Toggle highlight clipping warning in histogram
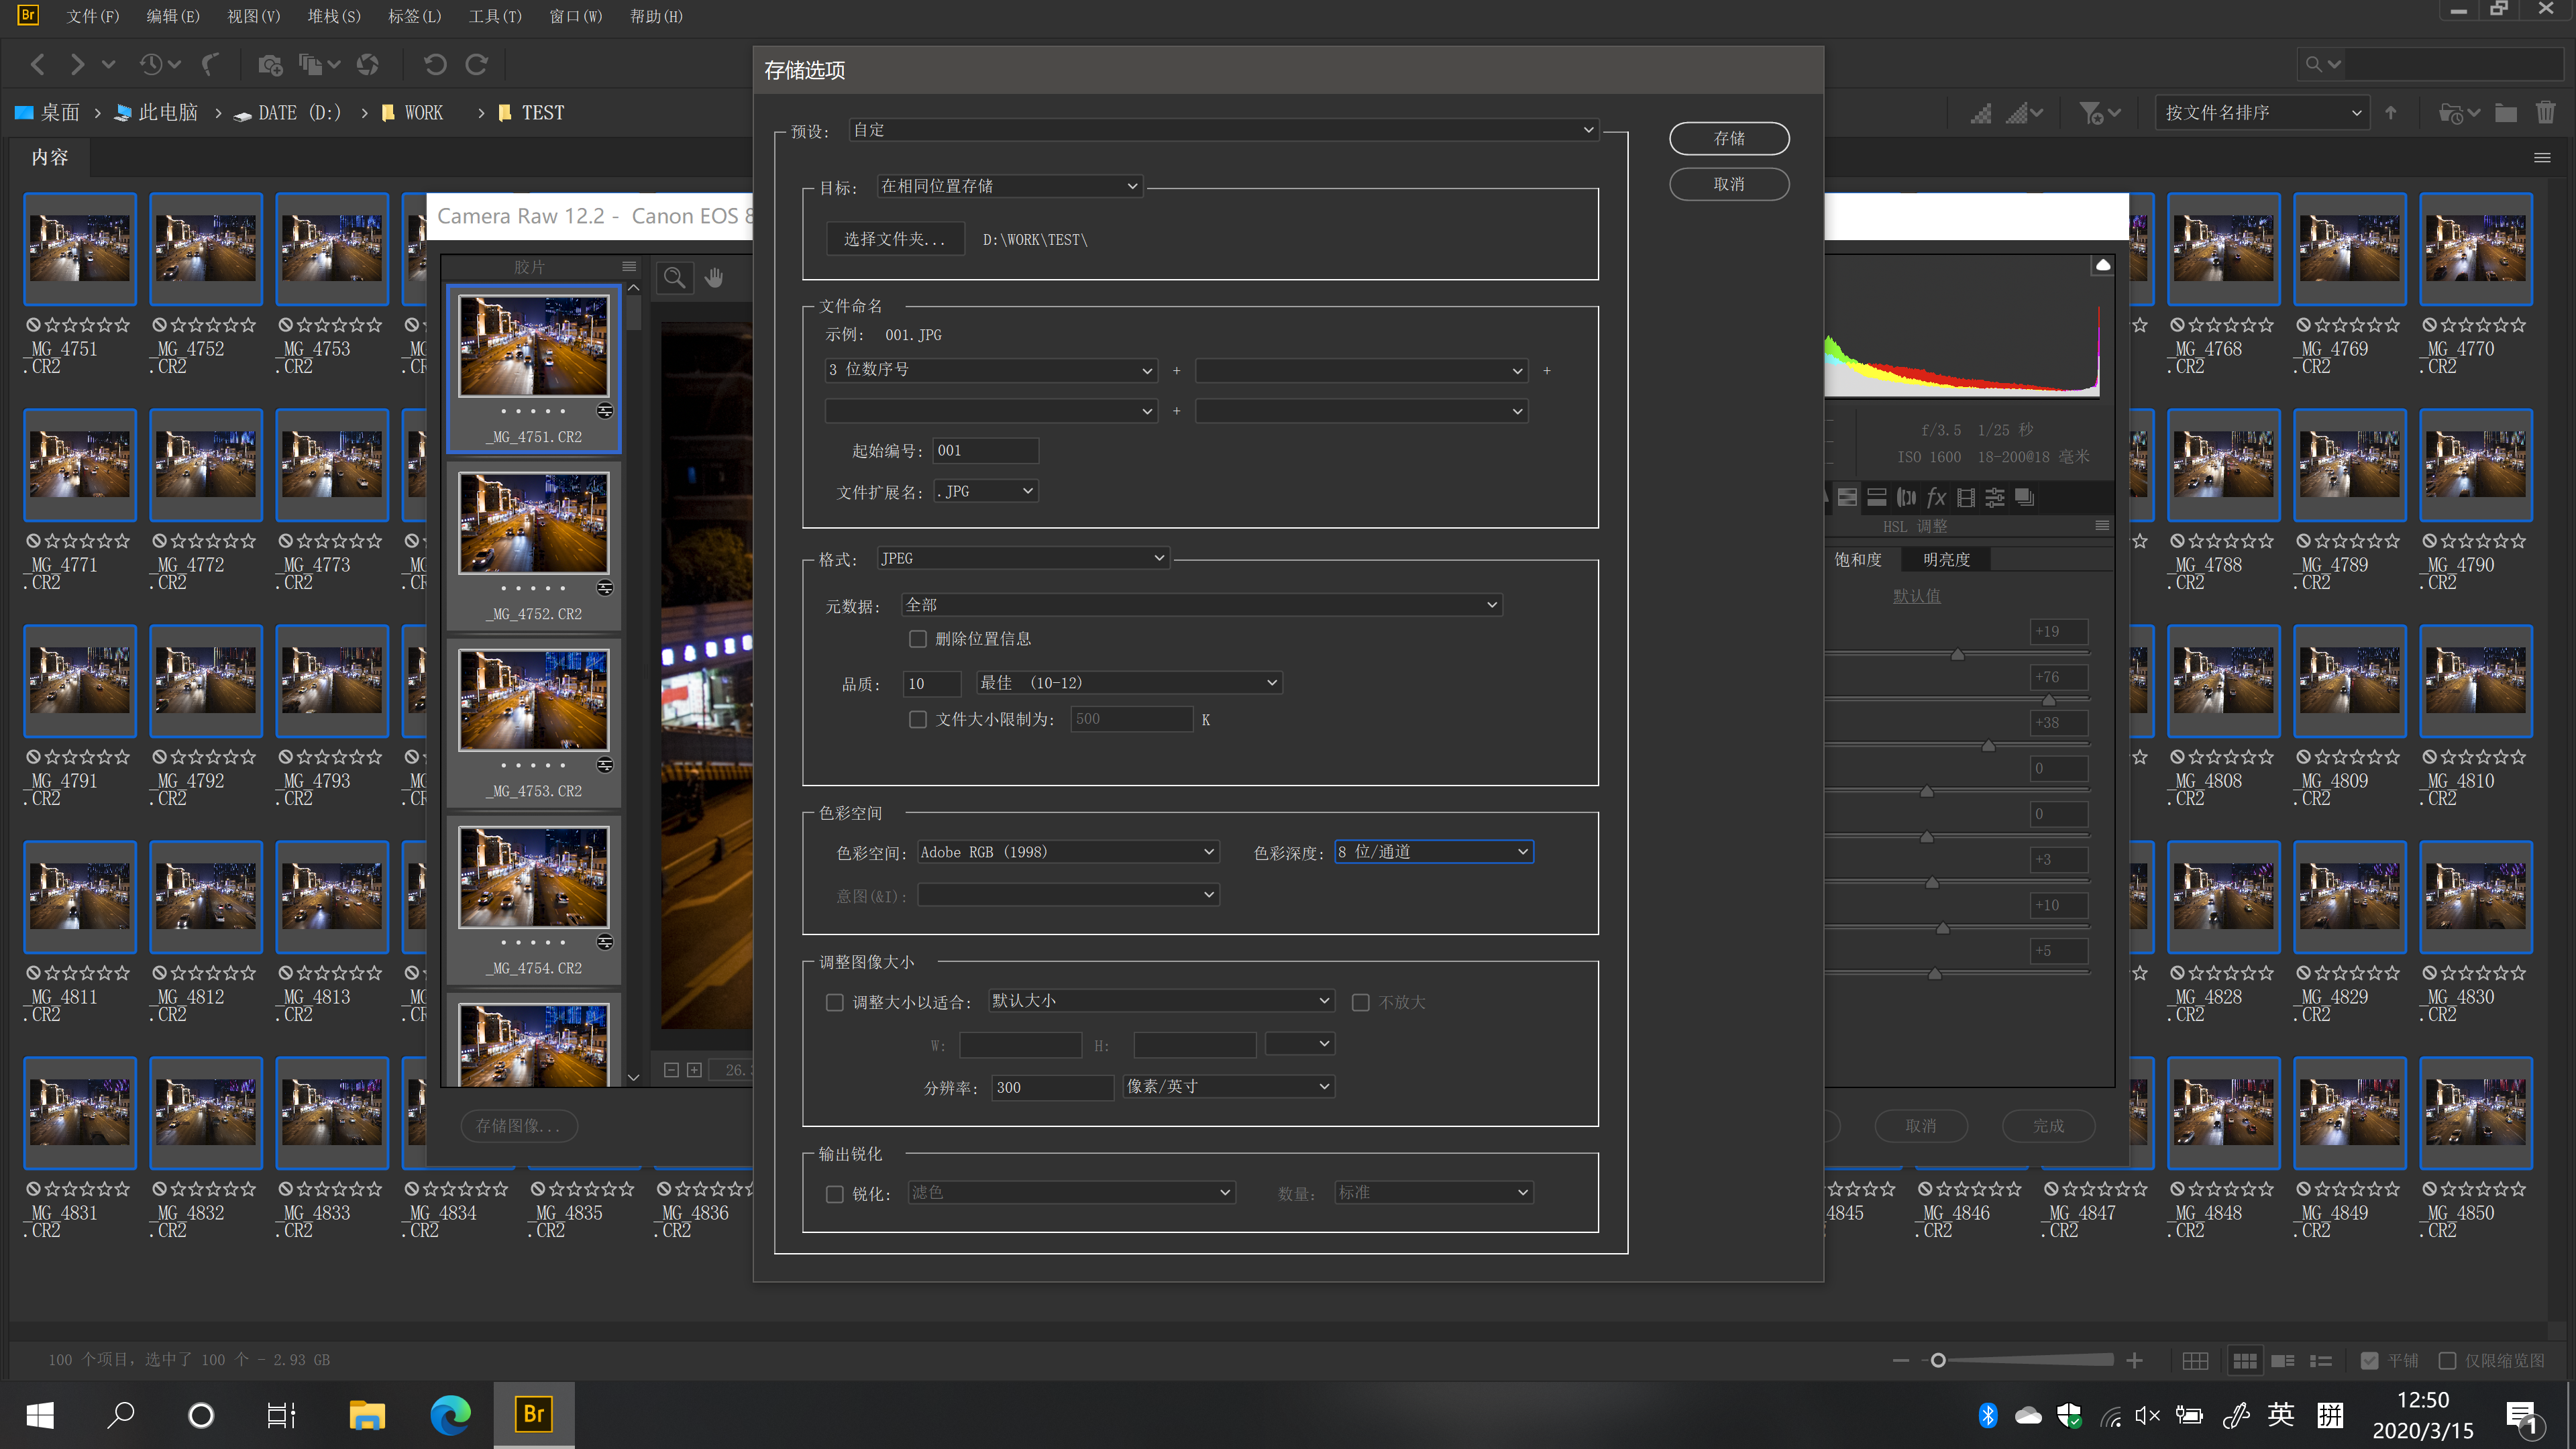Image resolution: width=2576 pixels, height=1449 pixels. (2102, 265)
